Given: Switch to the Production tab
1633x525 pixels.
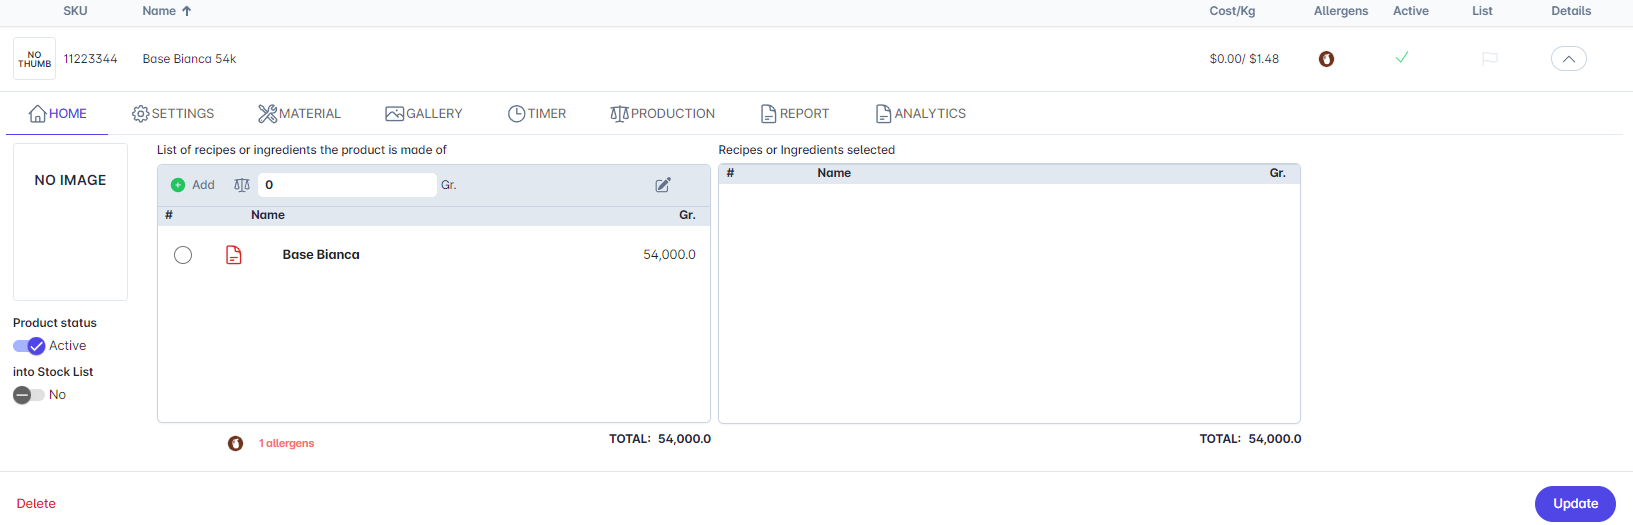Looking at the screenshot, I should [662, 114].
